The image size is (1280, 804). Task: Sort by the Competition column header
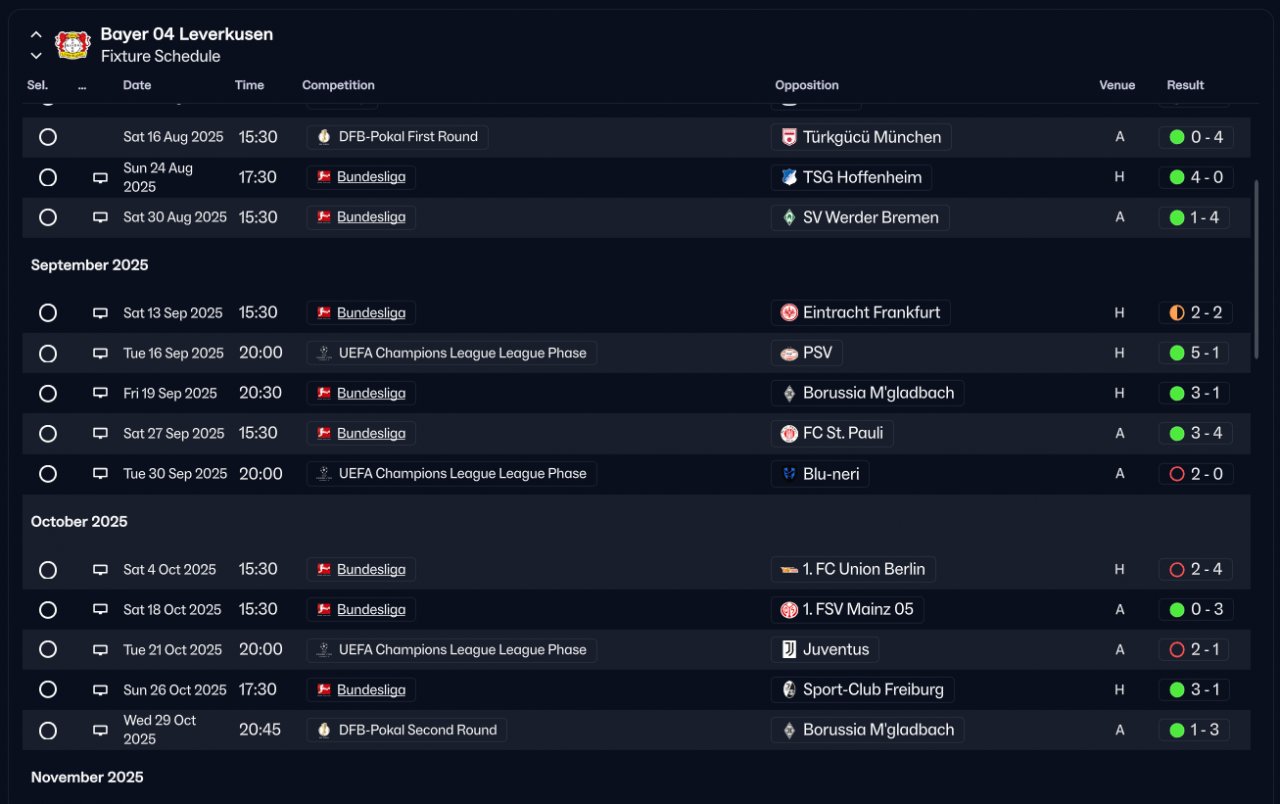point(338,85)
